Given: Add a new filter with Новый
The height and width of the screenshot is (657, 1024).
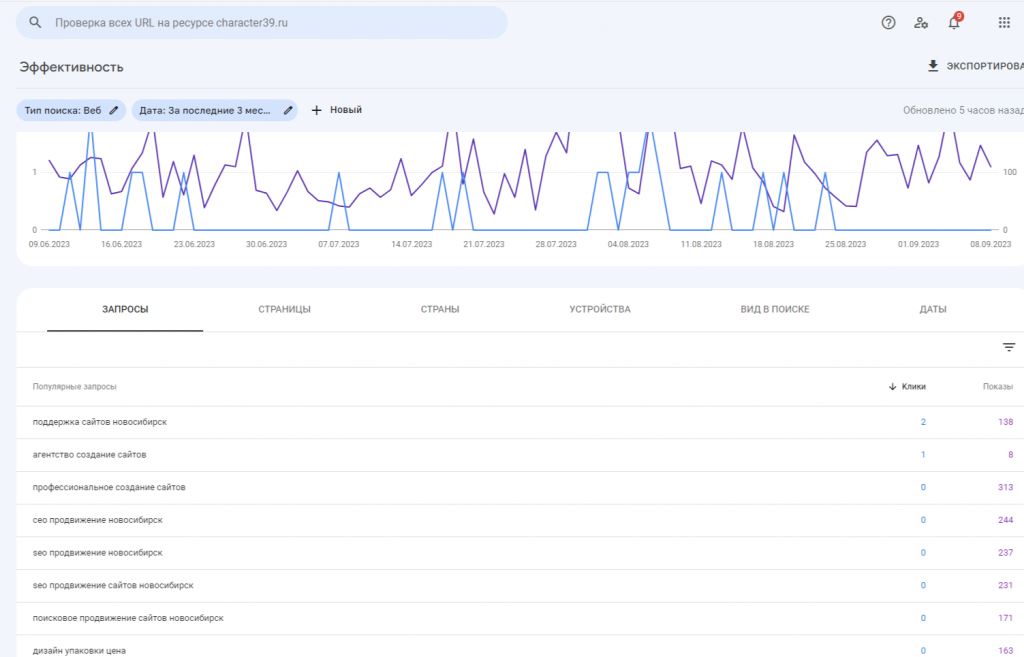Looking at the screenshot, I should point(336,110).
